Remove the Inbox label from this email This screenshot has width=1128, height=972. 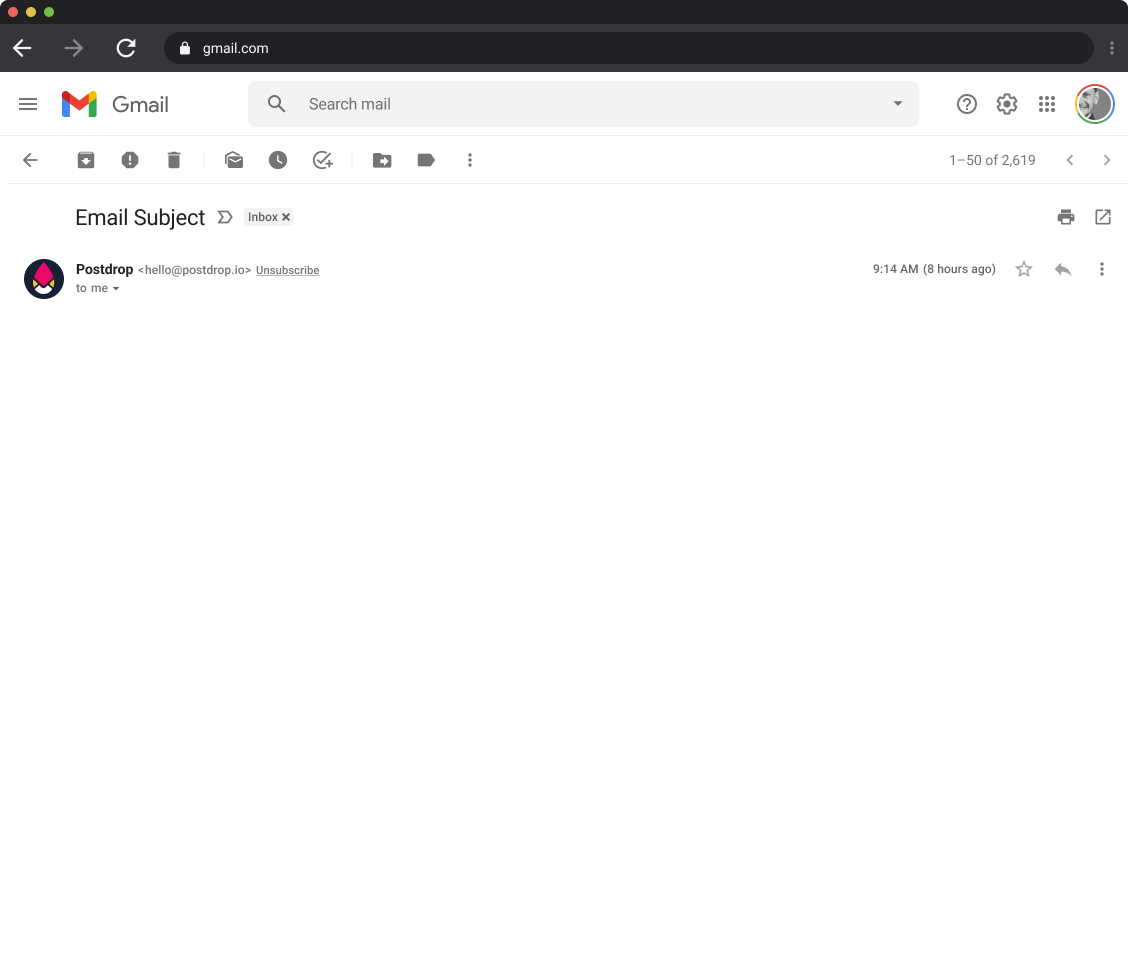pos(286,217)
